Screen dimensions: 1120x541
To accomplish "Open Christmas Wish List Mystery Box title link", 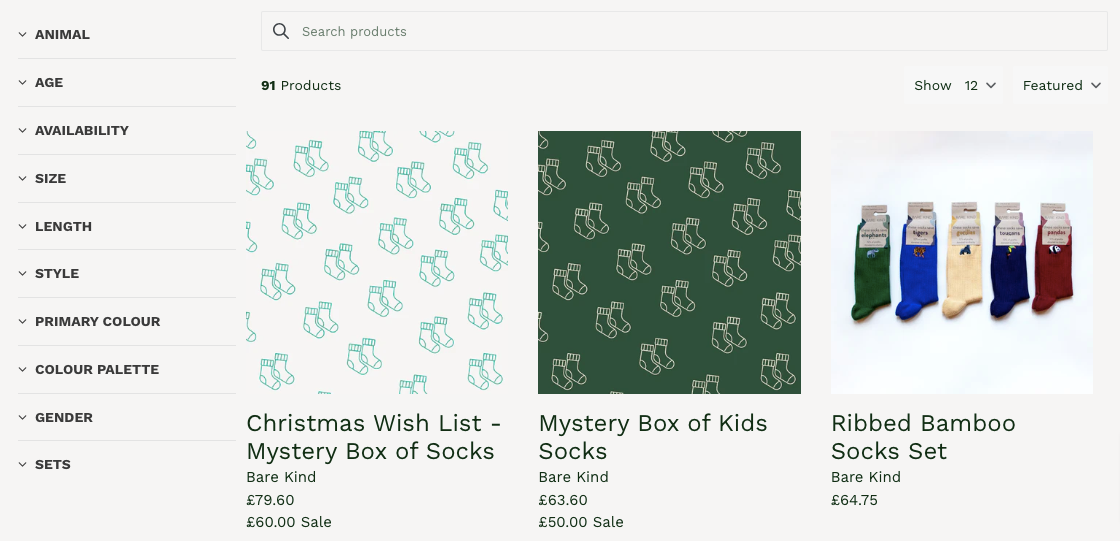I will pos(371,437).
